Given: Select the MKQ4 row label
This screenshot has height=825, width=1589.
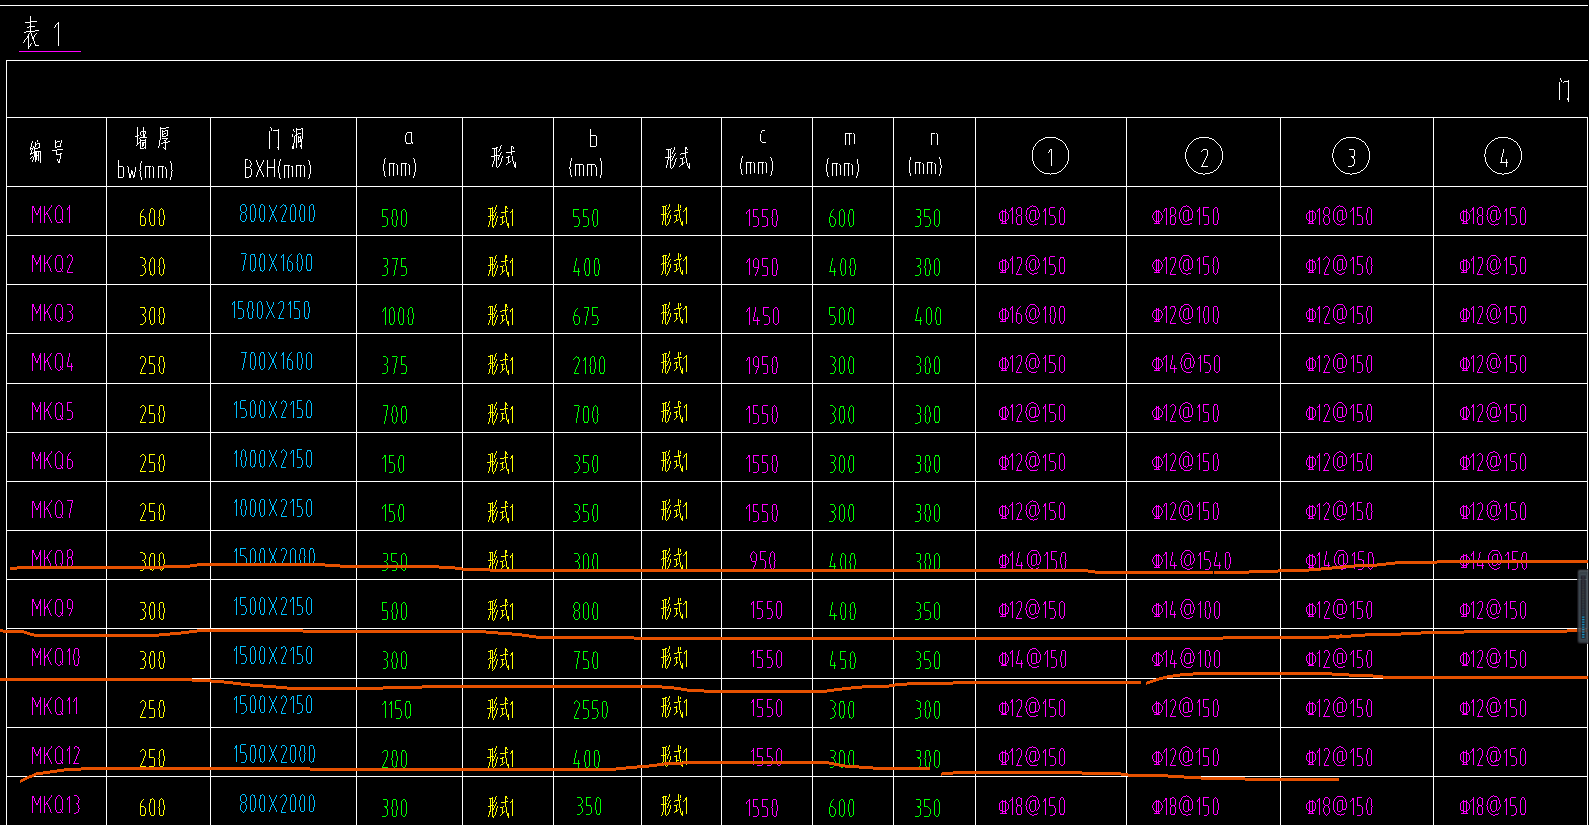Looking at the screenshot, I should [52, 362].
